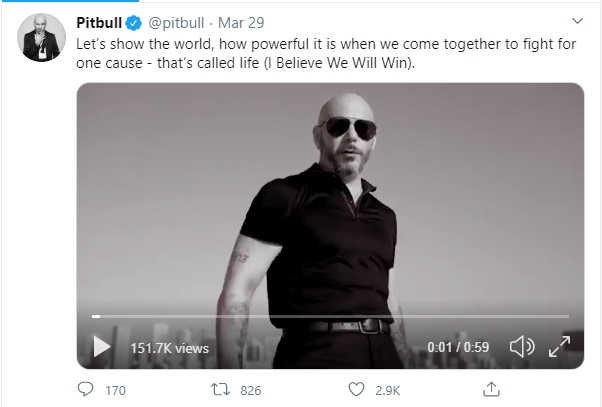Click the share tweet upload icon
Viewport: 602px width, 407px height.
[x=489, y=389]
